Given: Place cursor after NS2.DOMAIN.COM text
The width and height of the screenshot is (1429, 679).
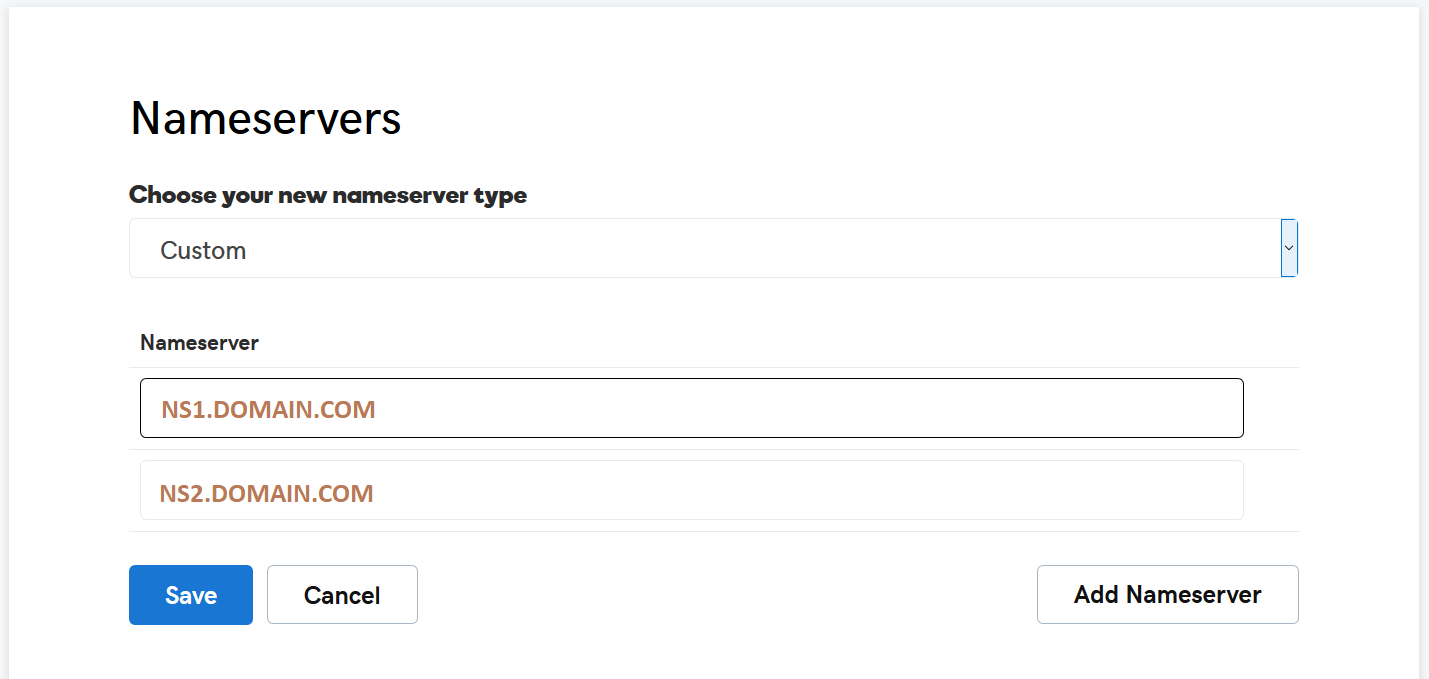Looking at the screenshot, I should click(376, 493).
